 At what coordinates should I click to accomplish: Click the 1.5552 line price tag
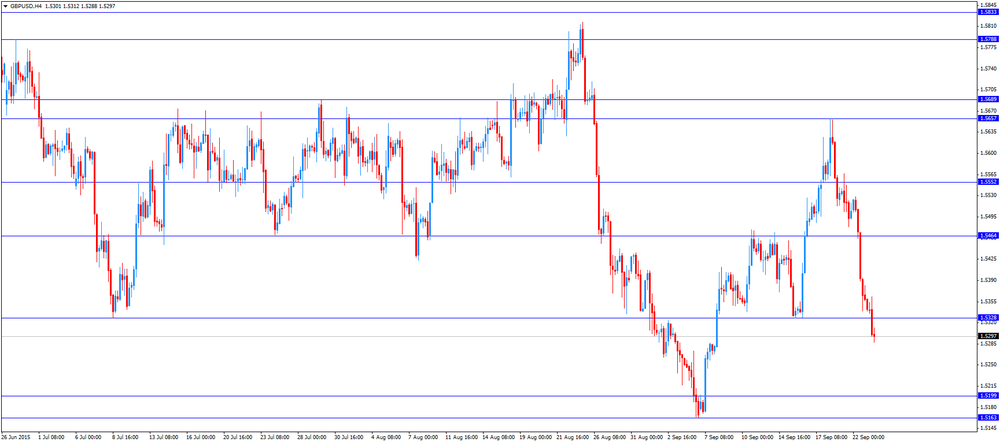pyautogui.click(x=987, y=182)
